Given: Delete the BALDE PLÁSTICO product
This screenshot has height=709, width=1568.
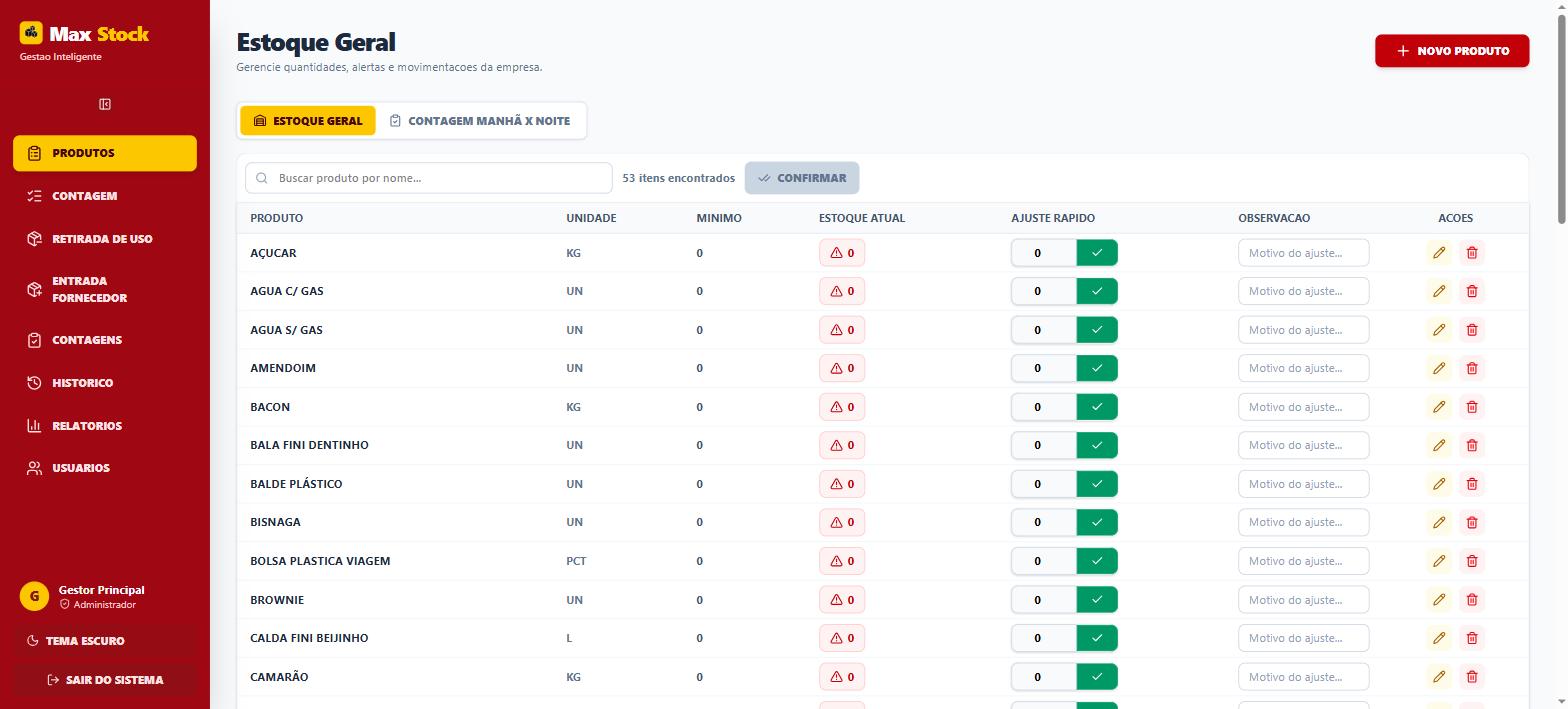Looking at the screenshot, I should pos(1472,484).
